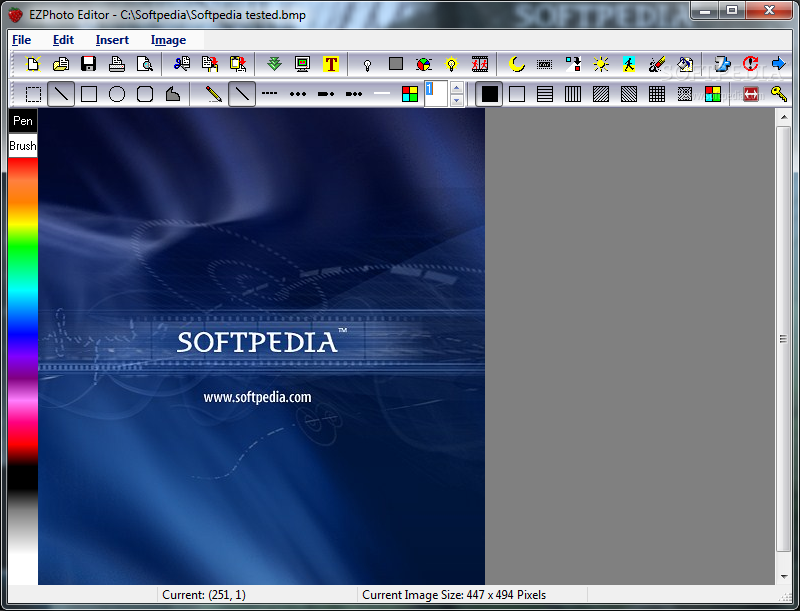Screen dimensions: 800x611
Task: Insert text with yellow T icon
Action: 331,64
